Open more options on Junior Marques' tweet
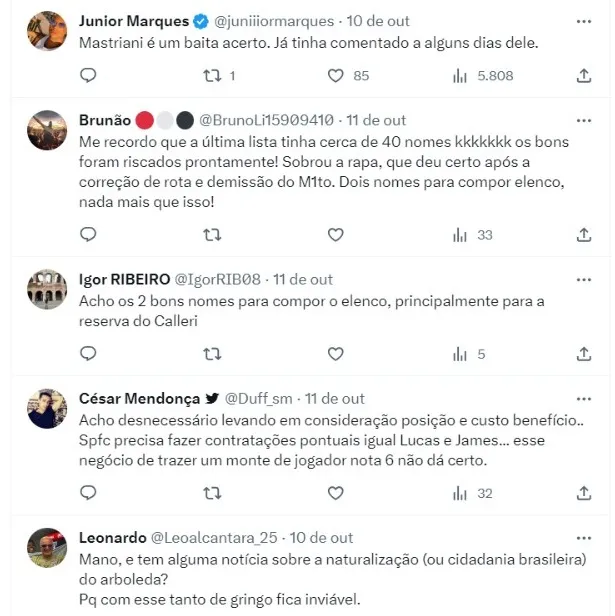615x616 pixels. (x=584, y=21)
